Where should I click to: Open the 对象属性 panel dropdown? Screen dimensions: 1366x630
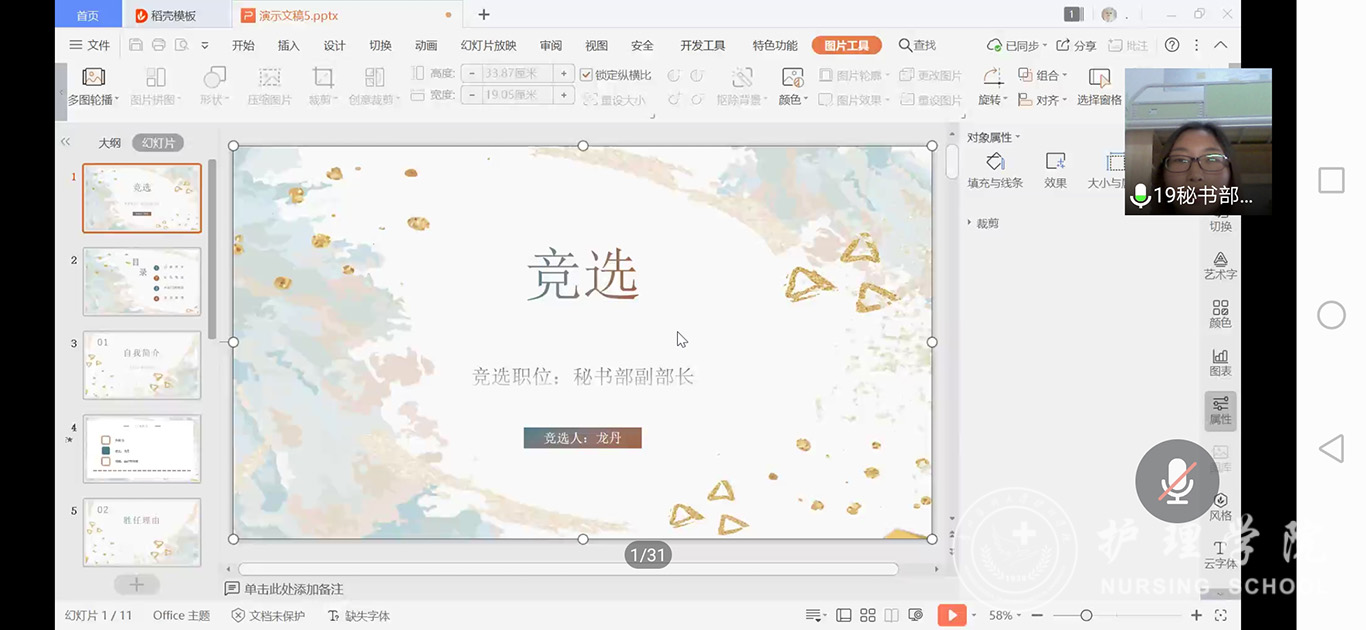pos(993,137)
